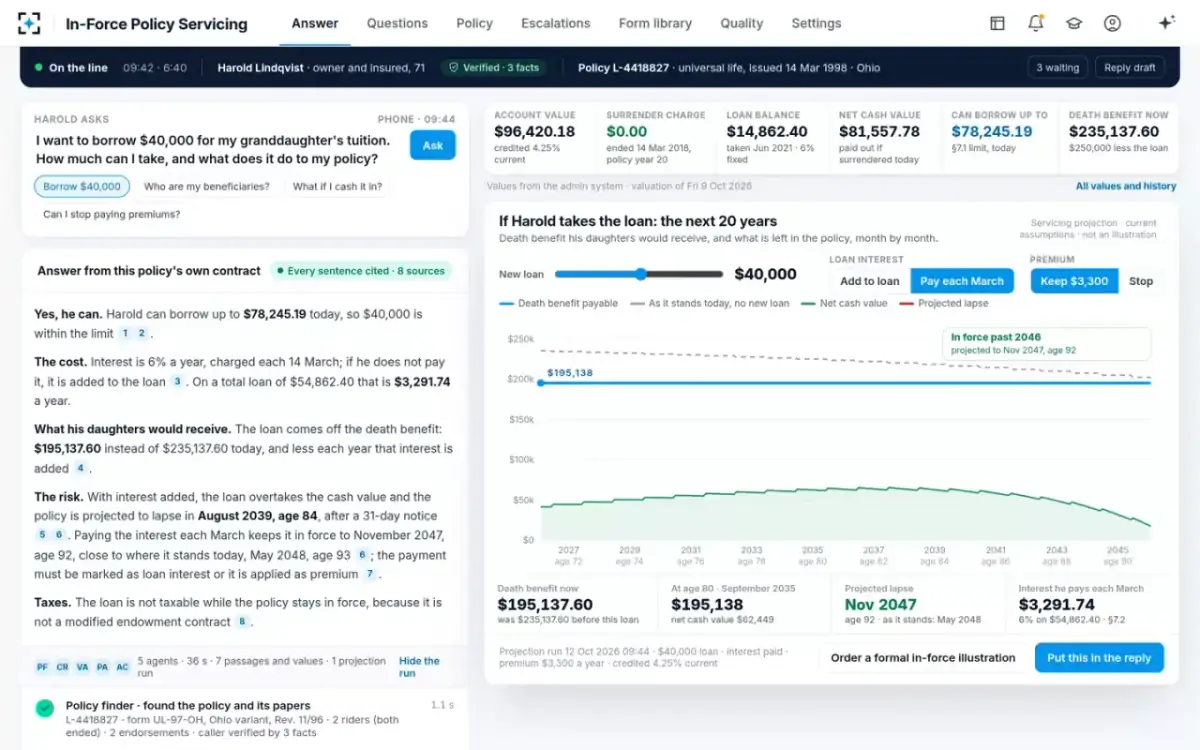Image resolution: width=1200 pixels, height=750 pixels.
Task: Open the Policy tab
Action: pyautogui.click(x=474, y=23)
